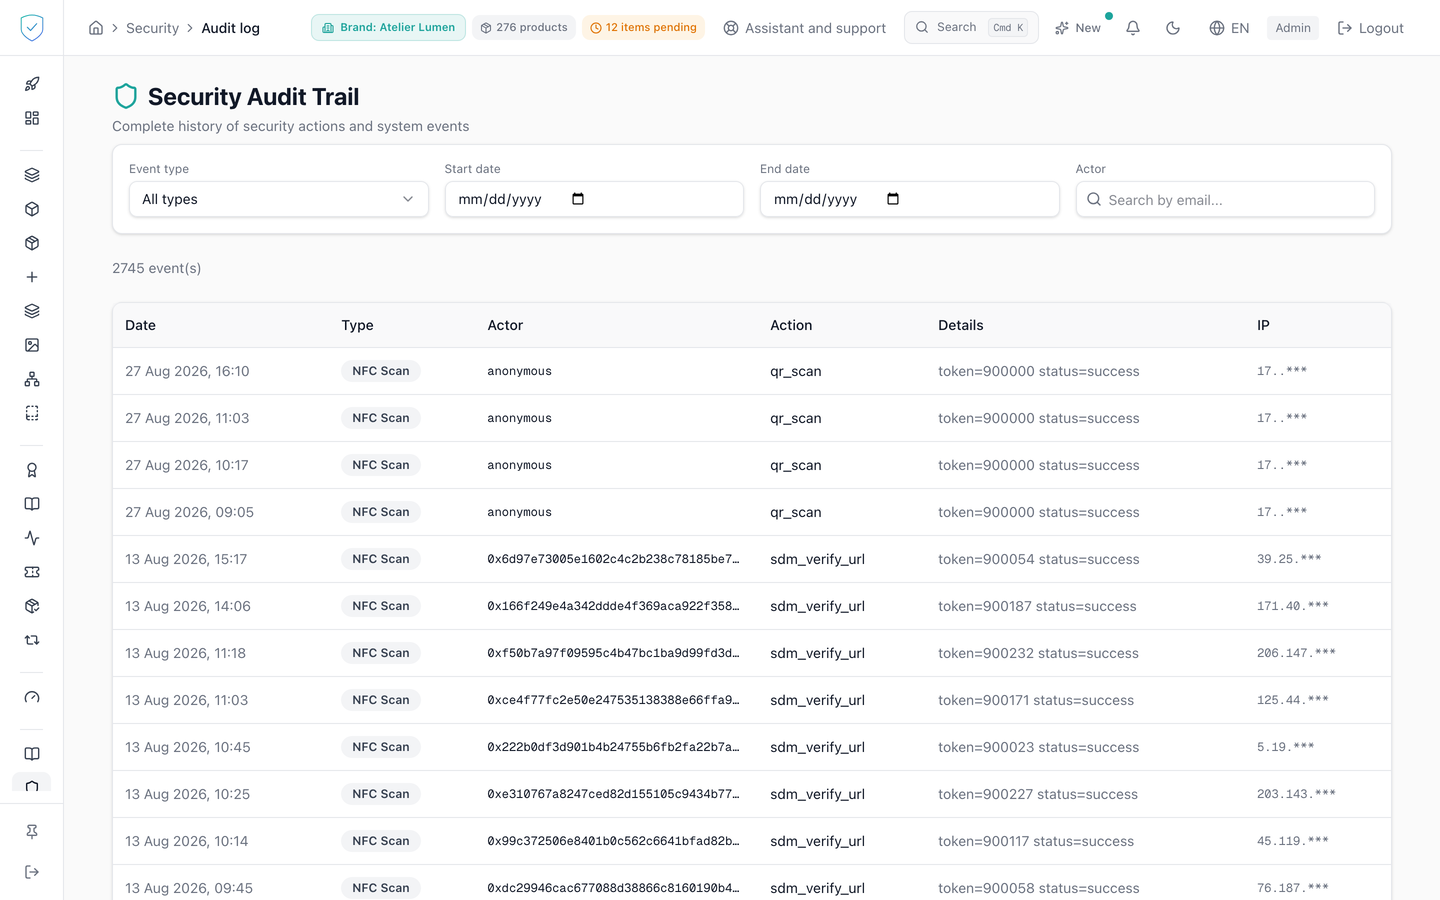Viewport: 1440px width, 900px height.
Task: Click the Details column header
Action: click(961, 325)
